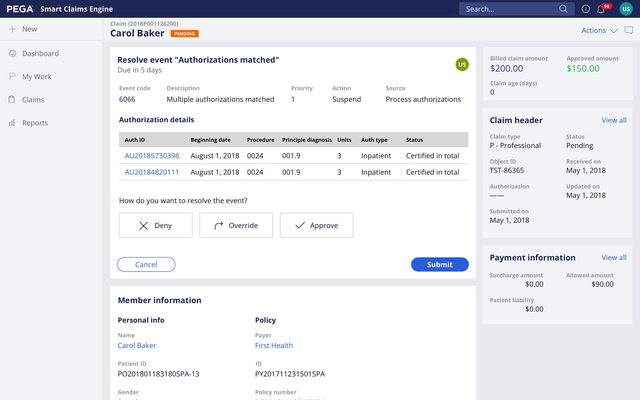The image size is (640, 400).
Task: Open the chat bubble icon beside Actions
Action: [x=627, y=31]
